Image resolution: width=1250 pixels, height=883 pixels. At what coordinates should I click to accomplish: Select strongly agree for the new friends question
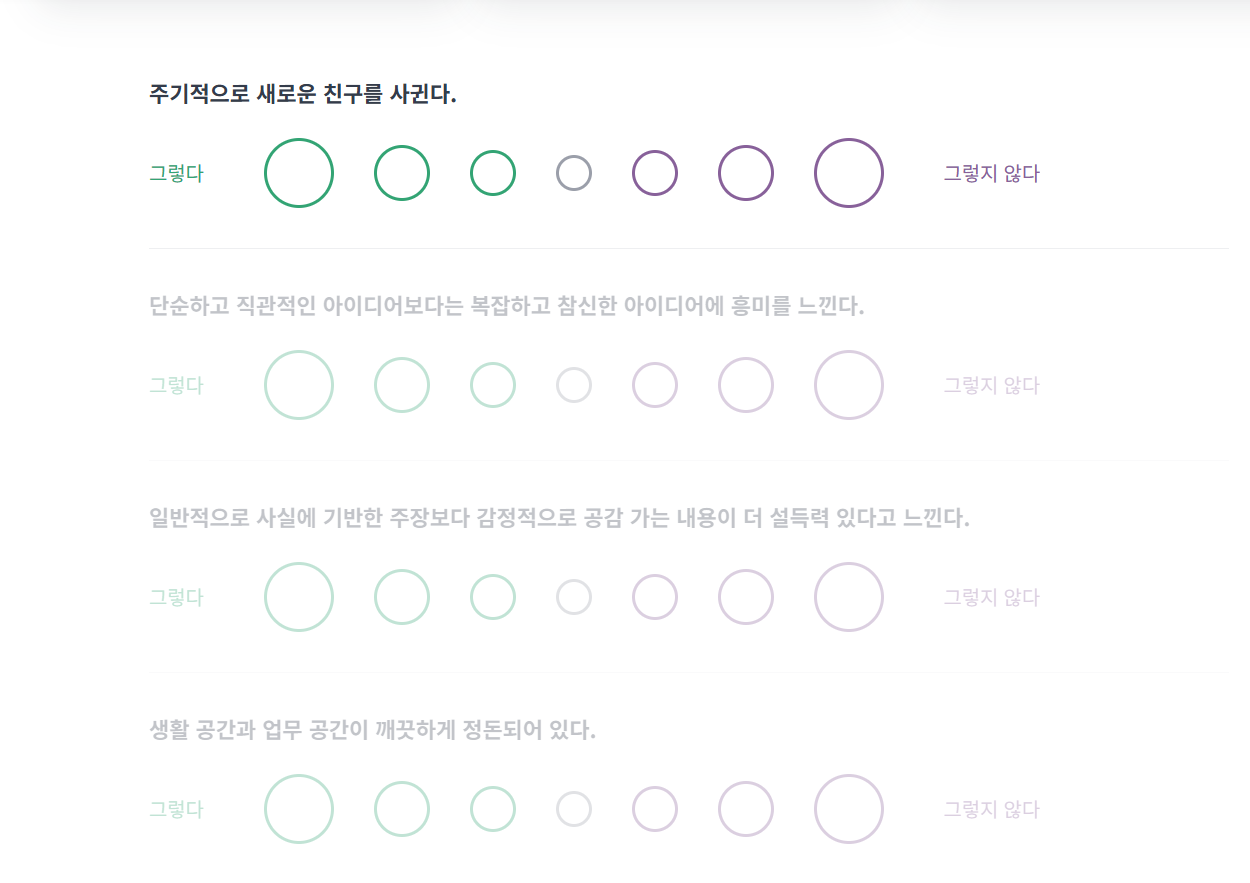[298, 172]
